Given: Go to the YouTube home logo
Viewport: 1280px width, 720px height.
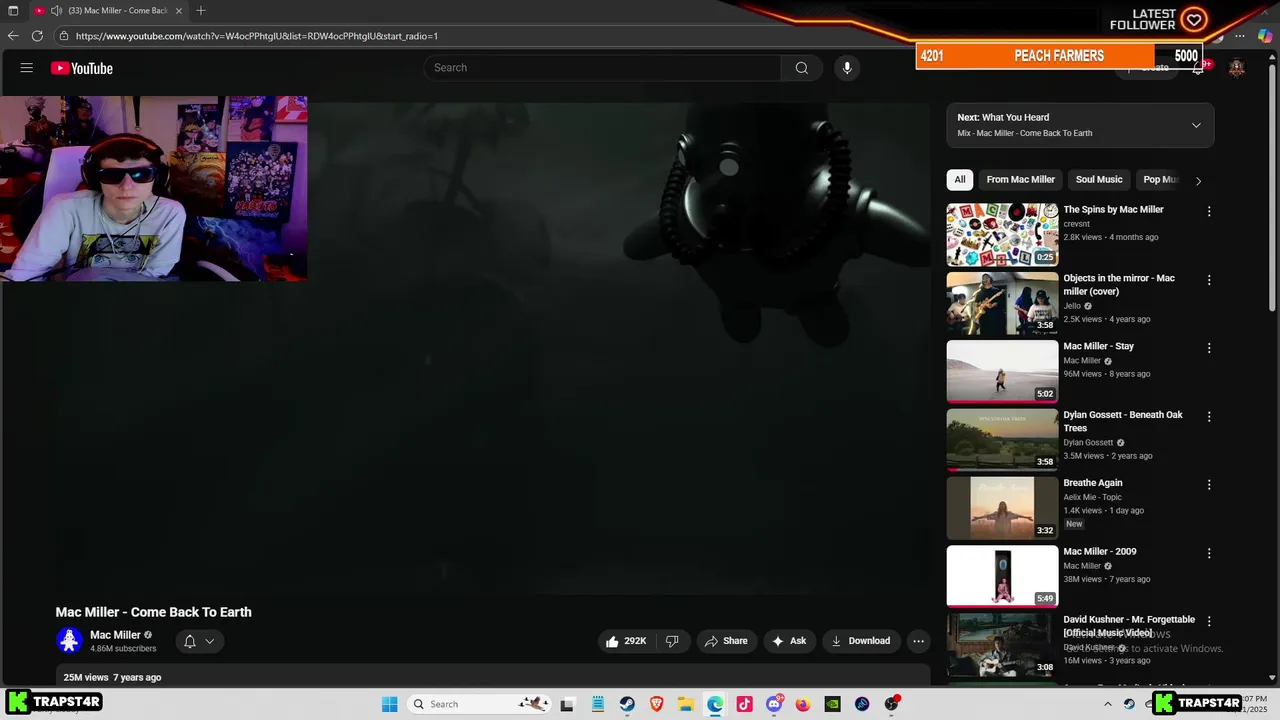Looking at the screenshot, I should coord(82,68).
